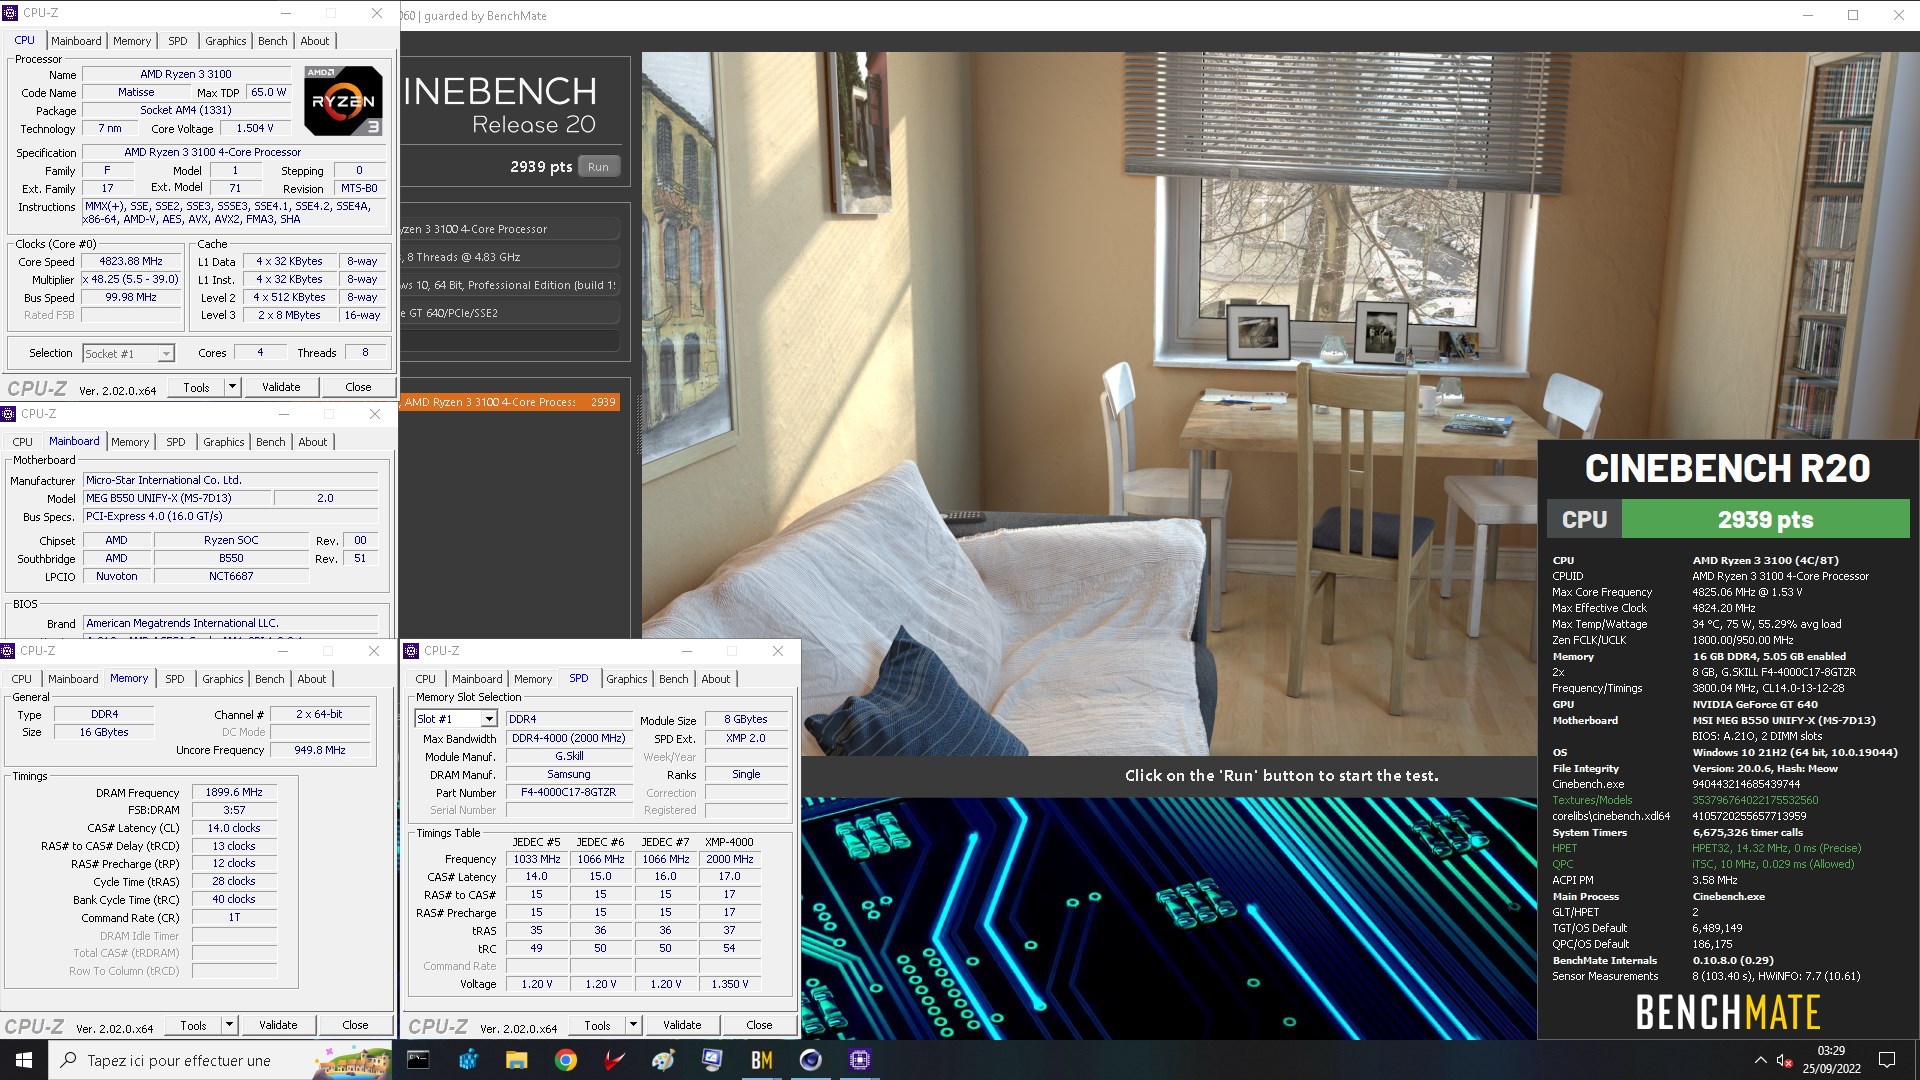This screenshot has height=1080, width=1920.
Task: Open the Windows Start menu
Action: [24, 1060]
